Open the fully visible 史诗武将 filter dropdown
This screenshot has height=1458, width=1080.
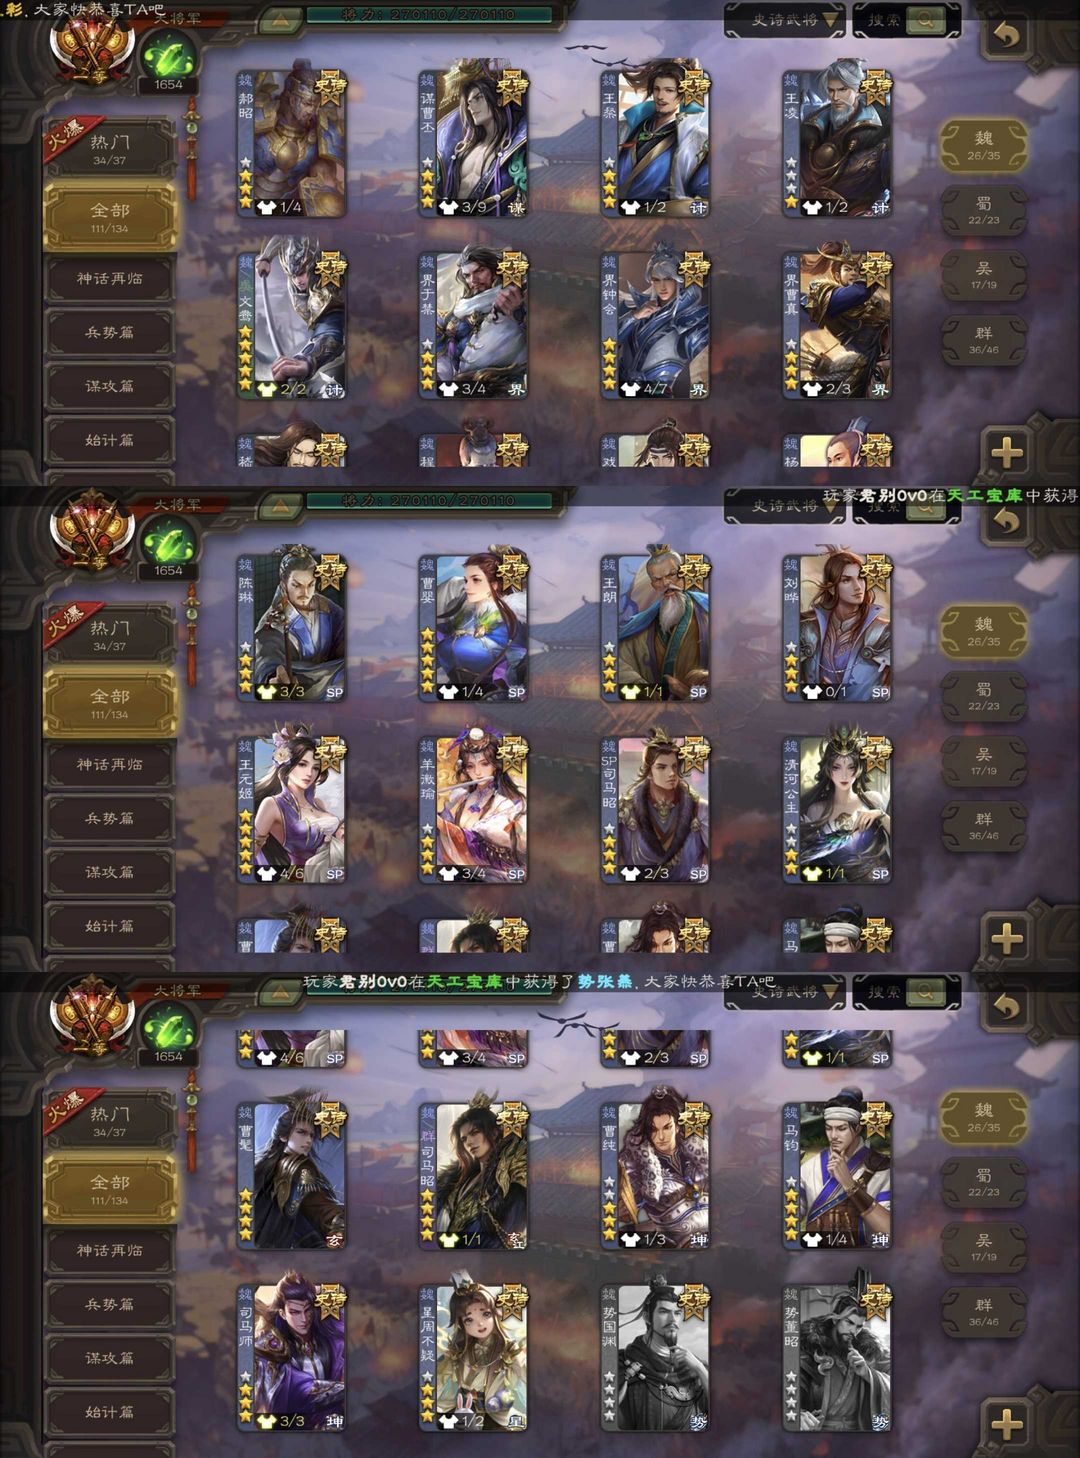(x=785, y=20)
